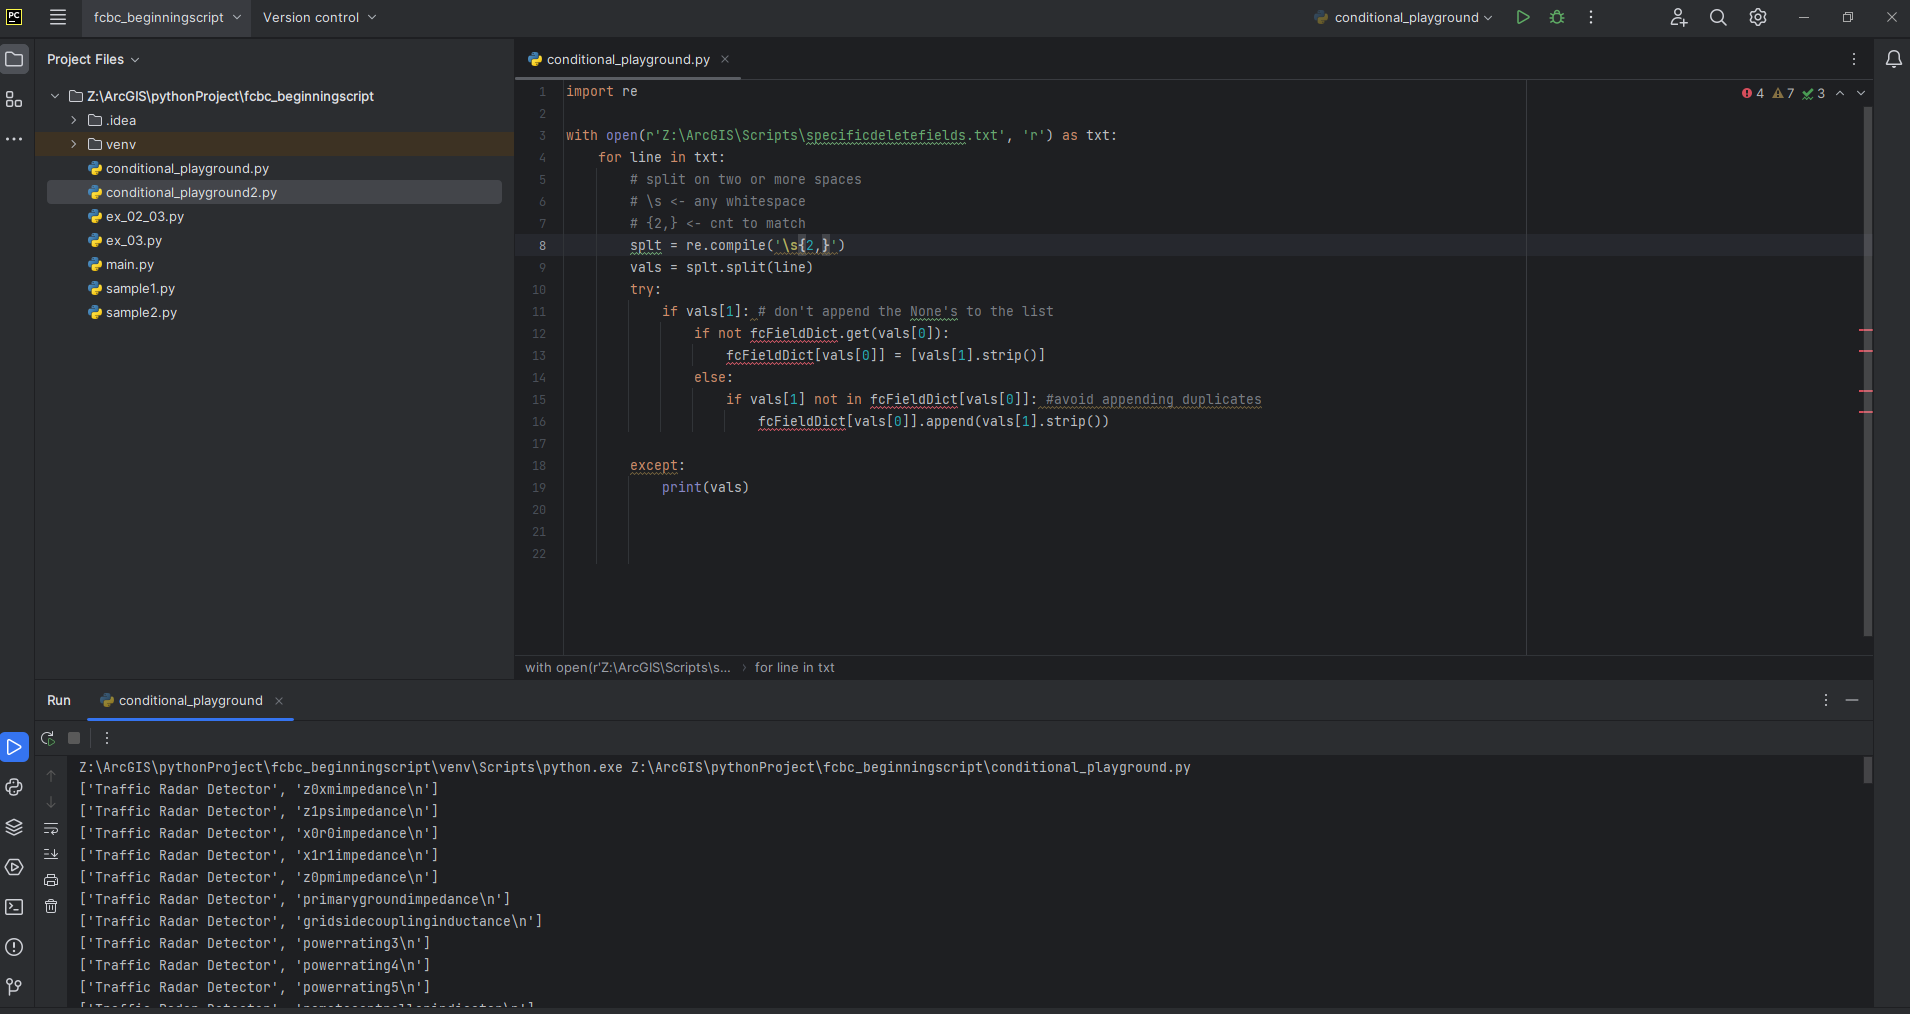This screenshot has height=1014, width=1910.
Task: Open the Terminal tool window
Action: [14, 907]
